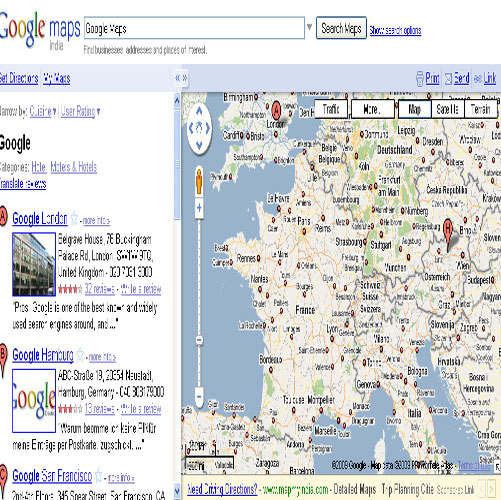This screenshot has width=501, height=500.
Task: Switch to Satellite view
Action: coord(447,109)
